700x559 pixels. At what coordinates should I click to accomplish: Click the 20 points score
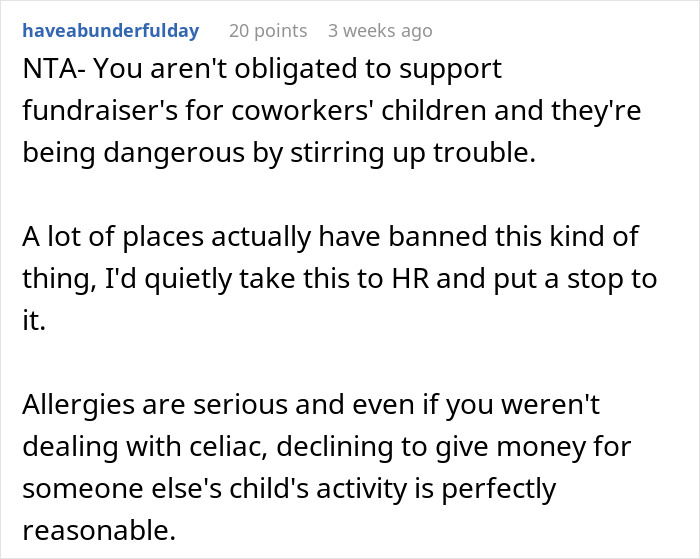[x=267, y=31]
